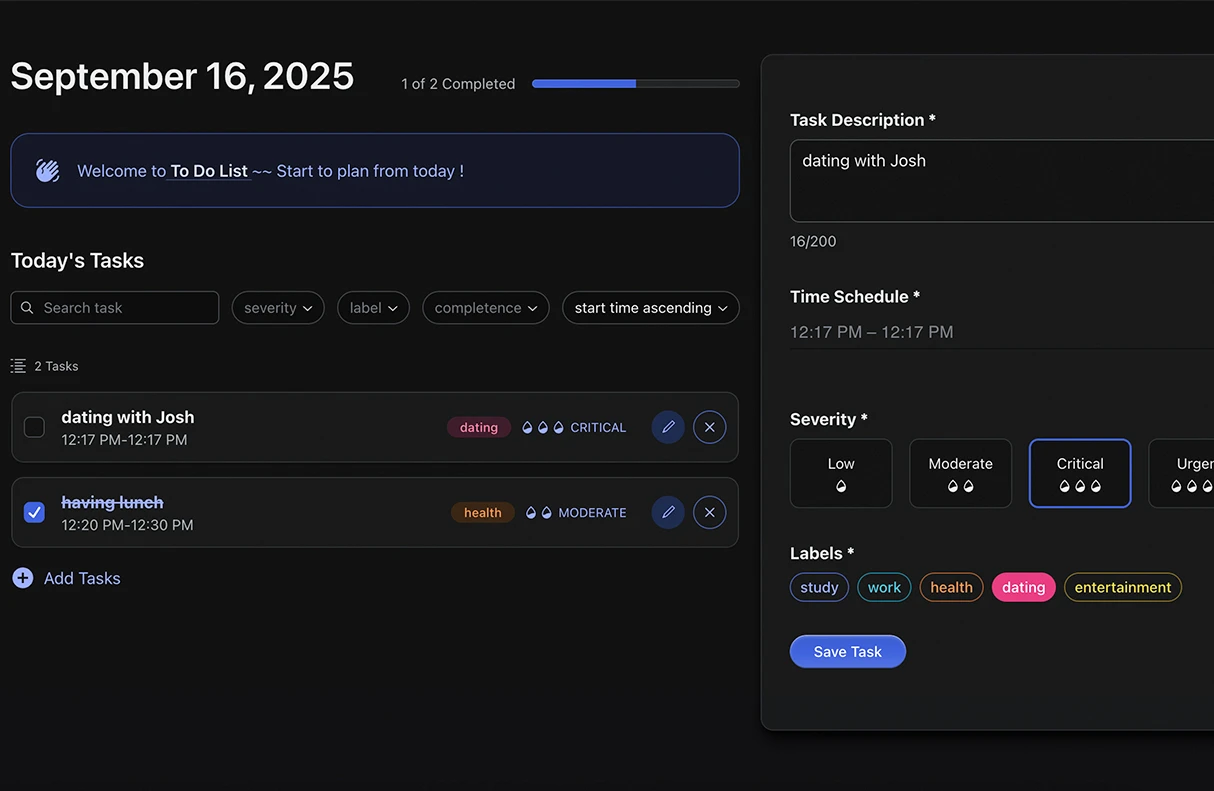Remove the having lunch task with X icon
1214x791 pixels.
pyautogui.click(x=709, y=513)
